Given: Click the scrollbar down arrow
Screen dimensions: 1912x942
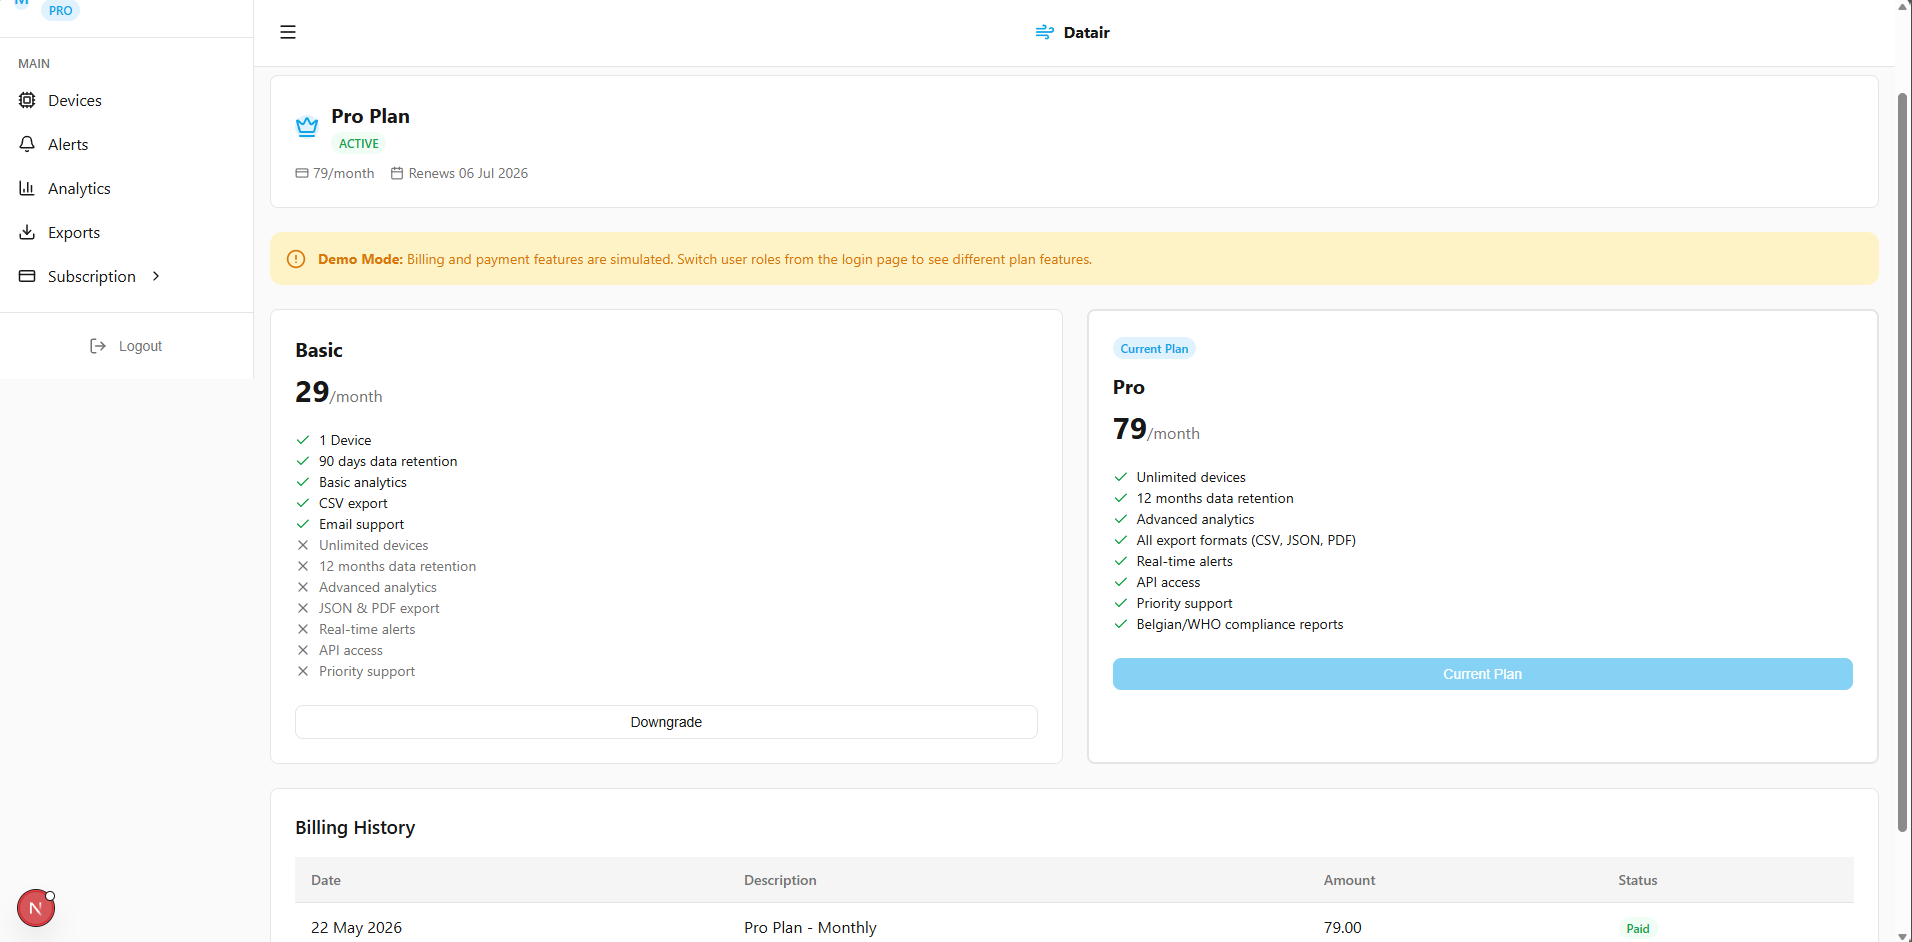Looking at the screenshot, I should (x=1902, y=935).
